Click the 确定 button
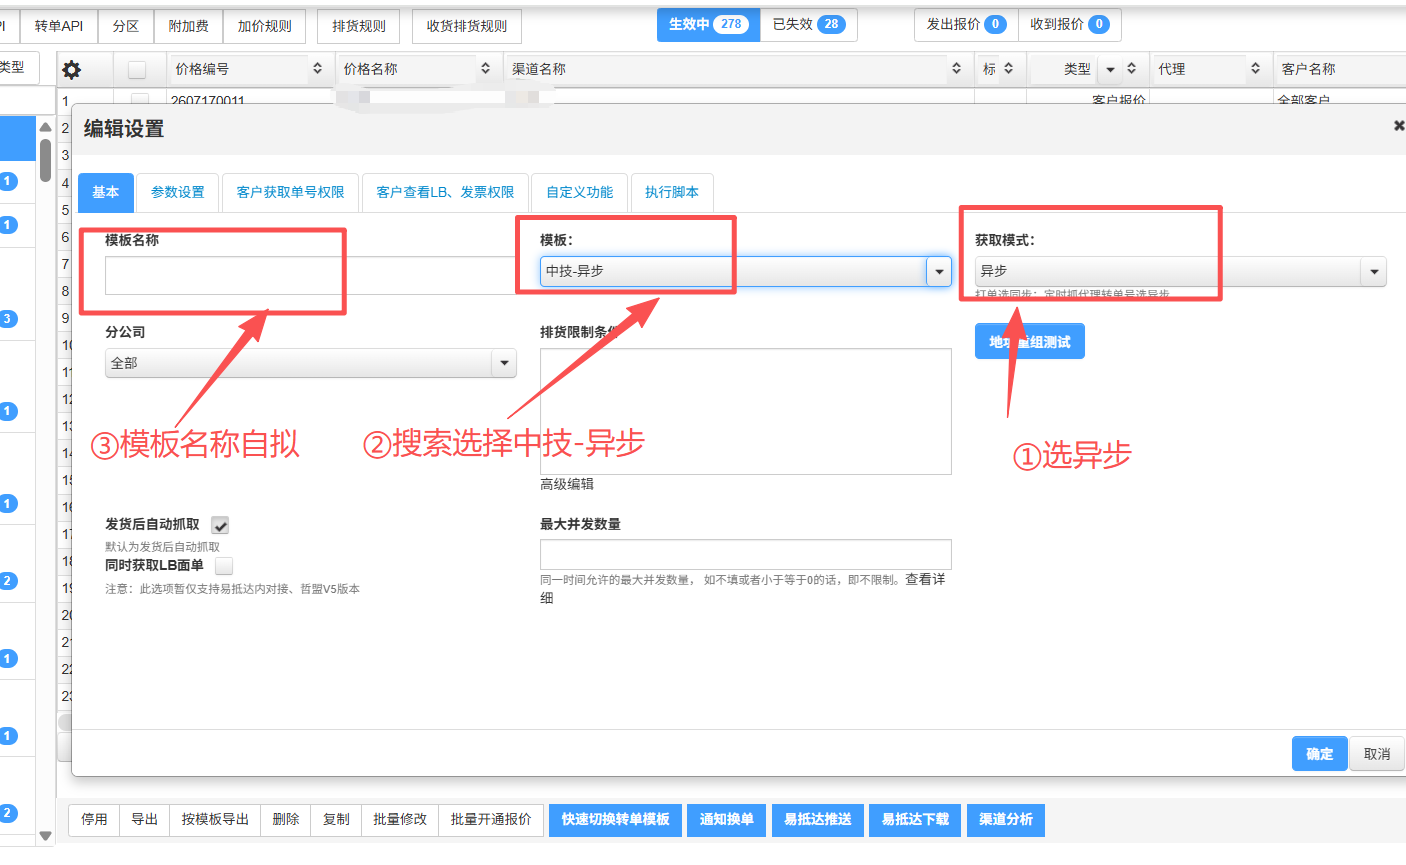 tap(1320, 754)
